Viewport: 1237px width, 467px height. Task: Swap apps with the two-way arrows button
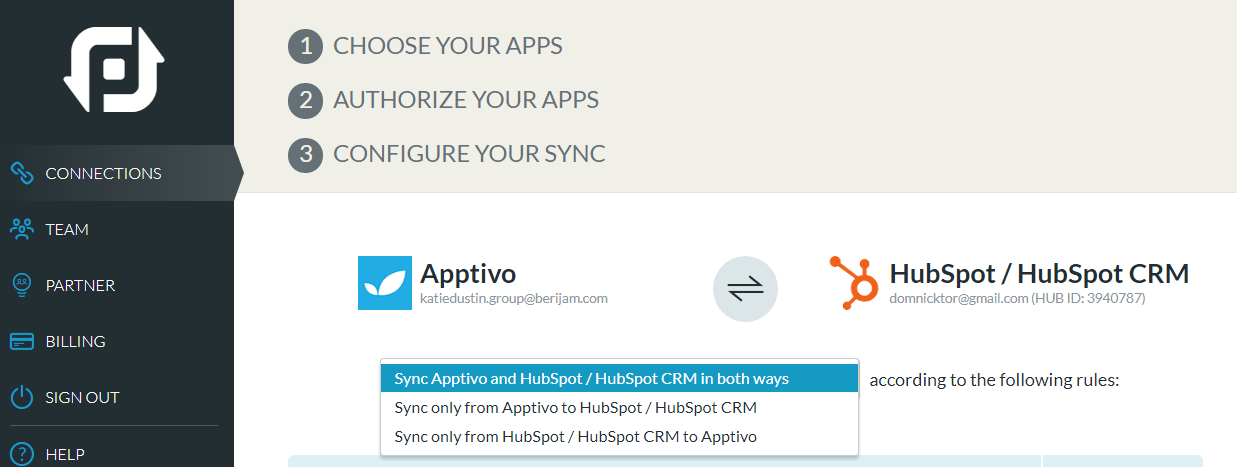coord(745,289)
